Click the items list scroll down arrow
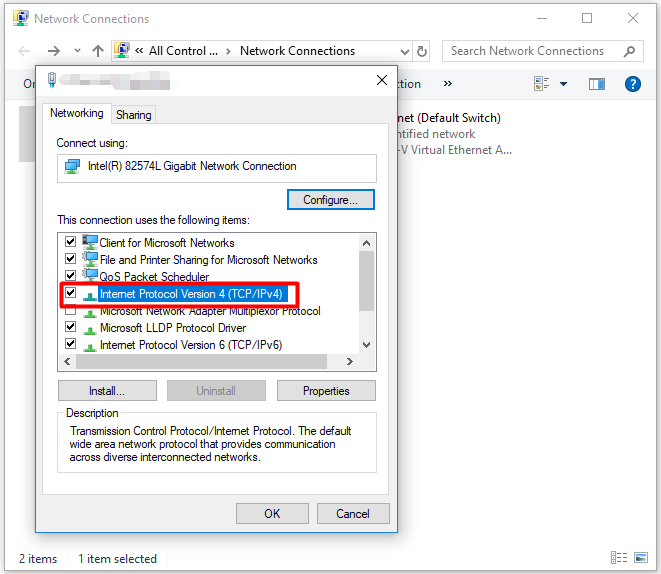661x574 pixels. 367,345
